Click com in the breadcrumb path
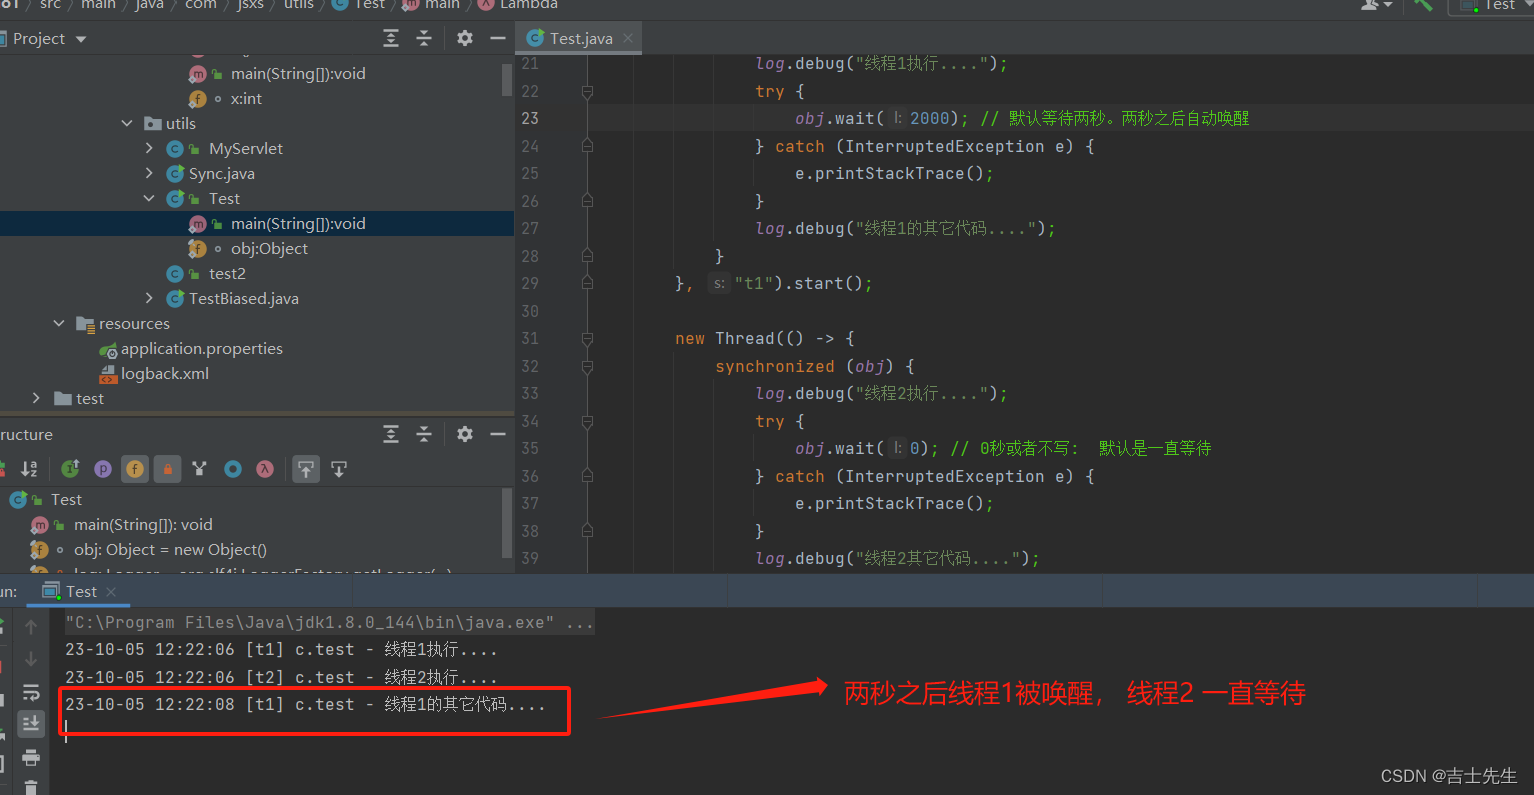Screen dimensions: 1534x795 coord(201,5)
